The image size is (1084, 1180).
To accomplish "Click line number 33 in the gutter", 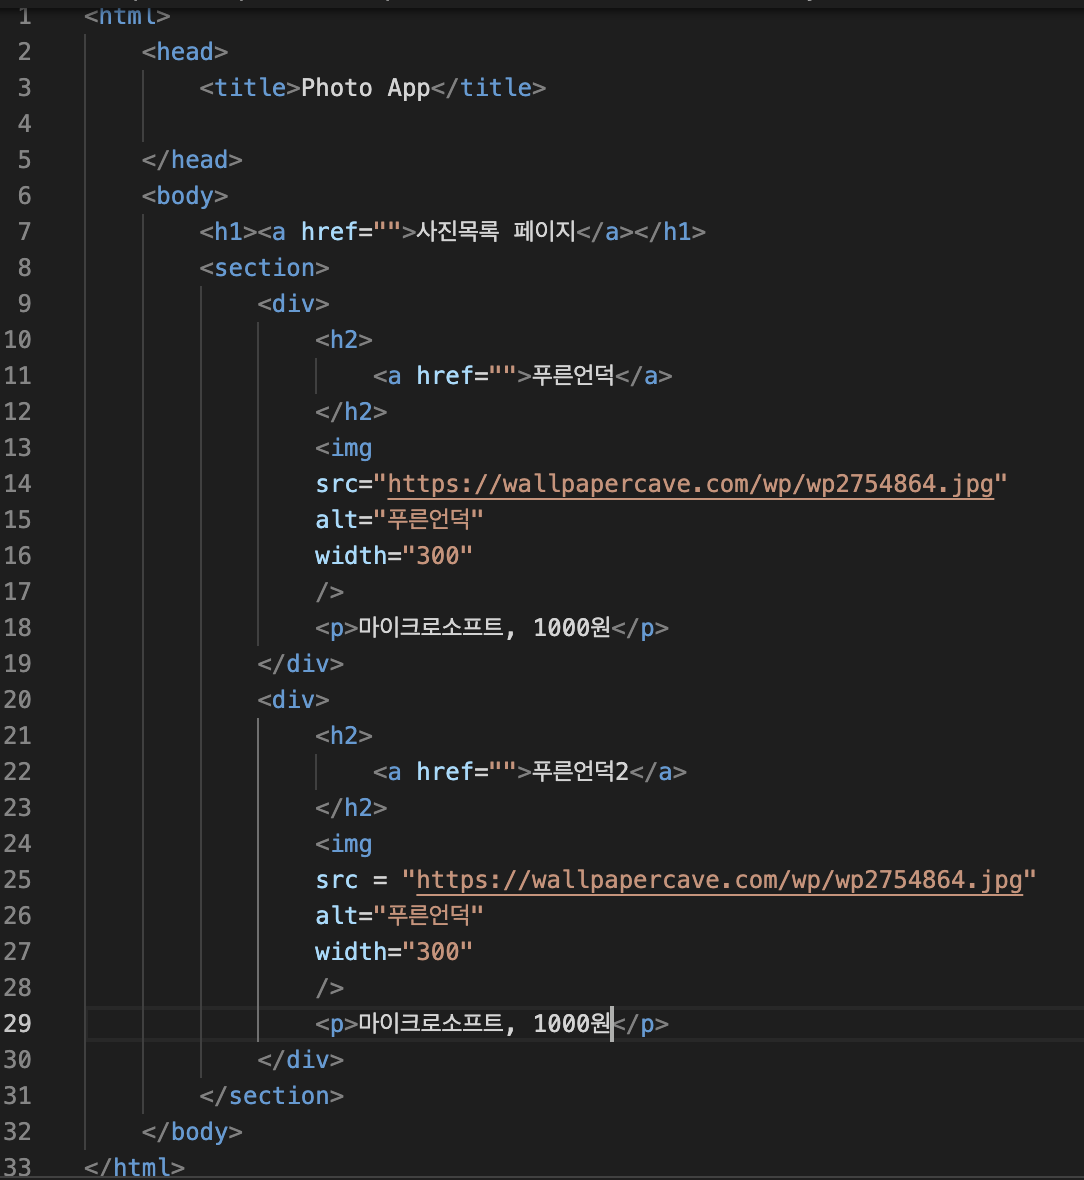I will point(17,1167).
